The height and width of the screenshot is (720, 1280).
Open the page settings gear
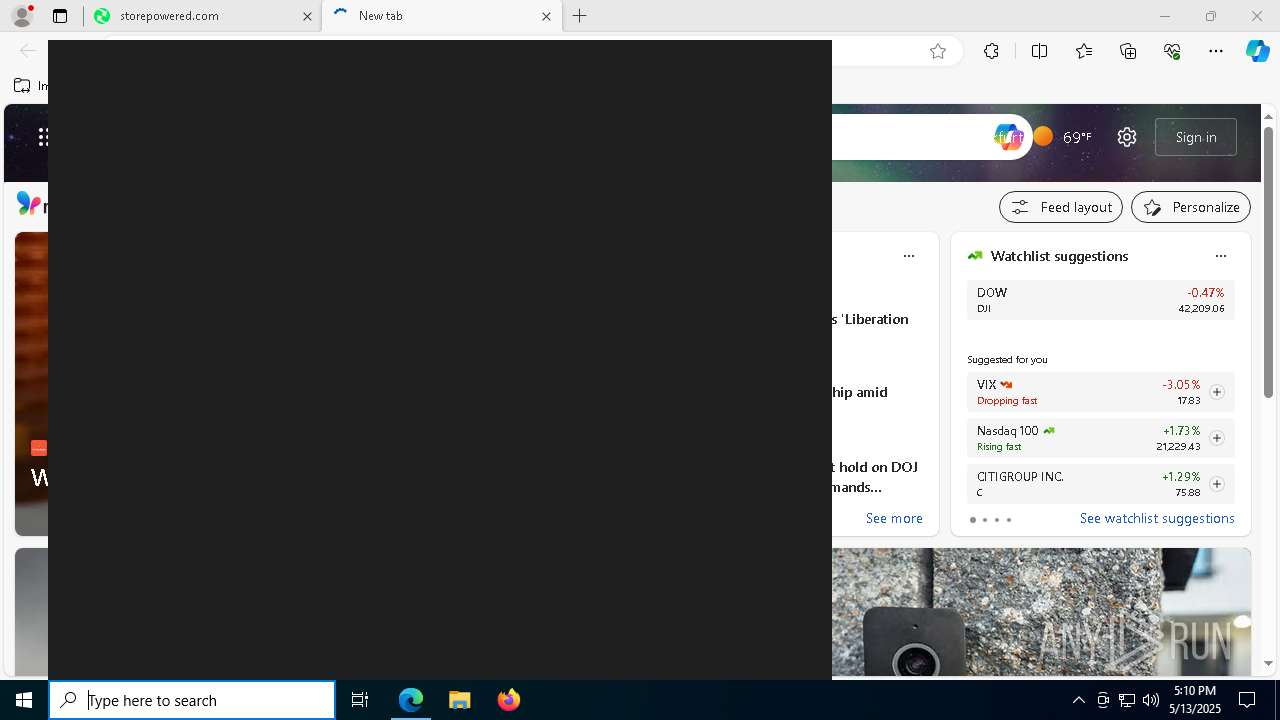(x=1127, y=137)
